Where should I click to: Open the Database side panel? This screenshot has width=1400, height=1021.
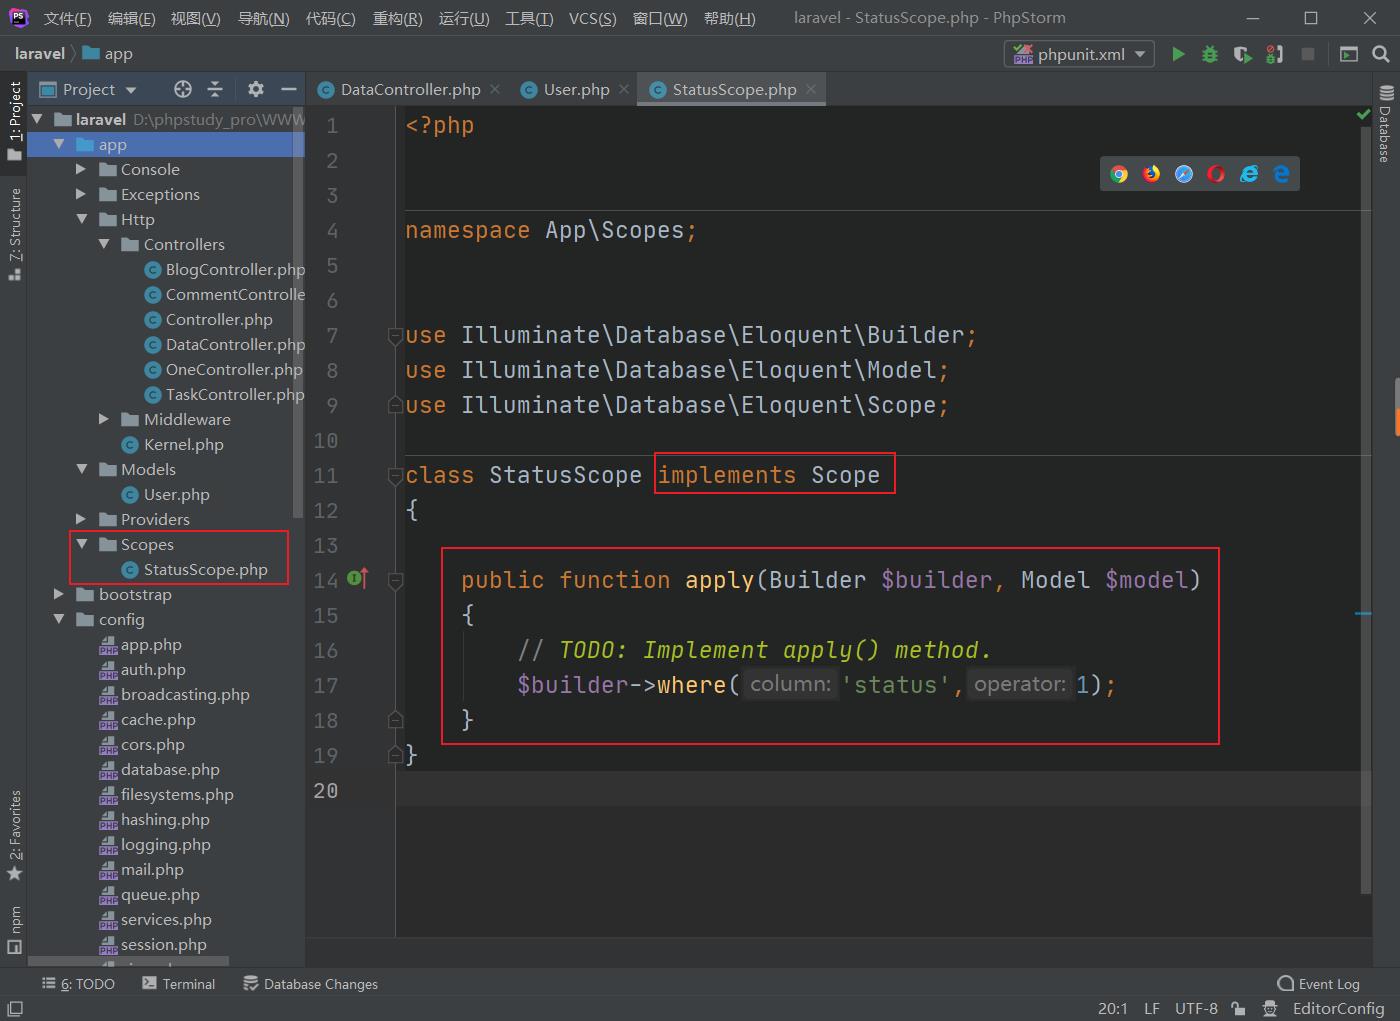(x=1386, y=126)
